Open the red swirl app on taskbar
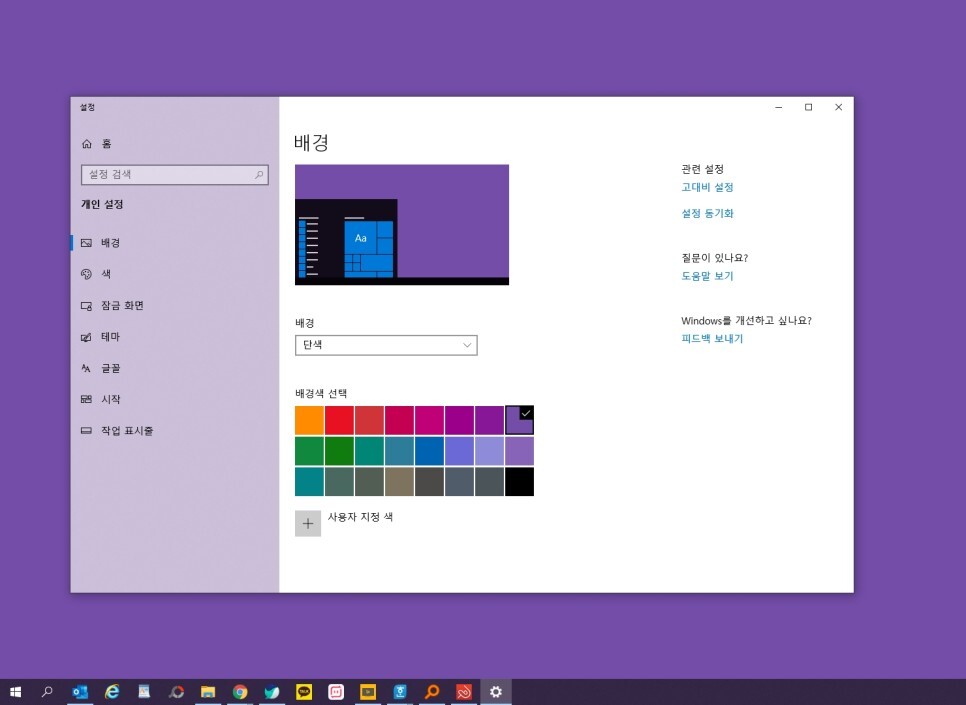Image resolution: width=966 pixels, height=705 pixels. pos(464,692)
